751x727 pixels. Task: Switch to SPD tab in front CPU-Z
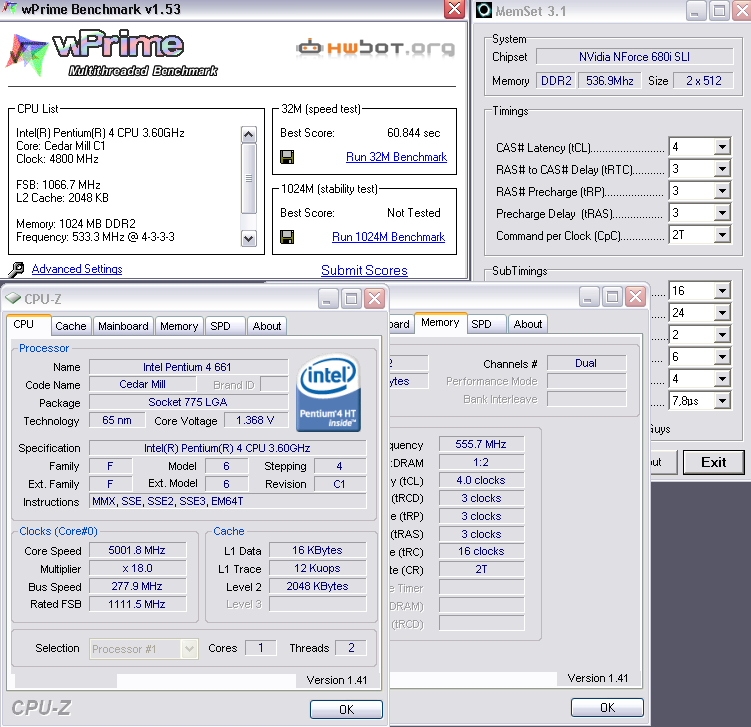point(225,326)
